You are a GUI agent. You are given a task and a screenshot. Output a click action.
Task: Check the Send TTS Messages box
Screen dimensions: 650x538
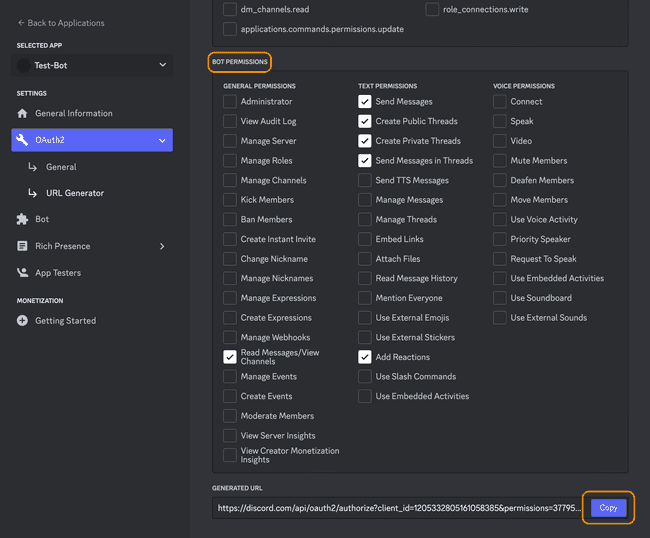pos(364,180)
